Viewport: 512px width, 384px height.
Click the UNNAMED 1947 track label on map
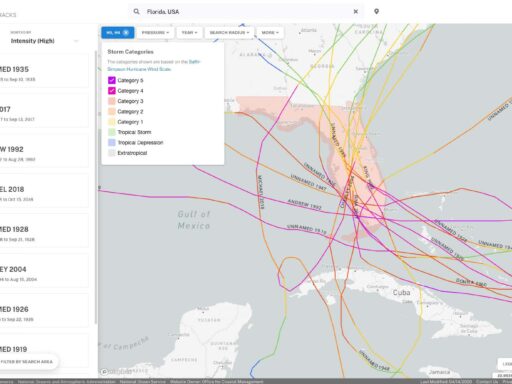pos(308,182)
